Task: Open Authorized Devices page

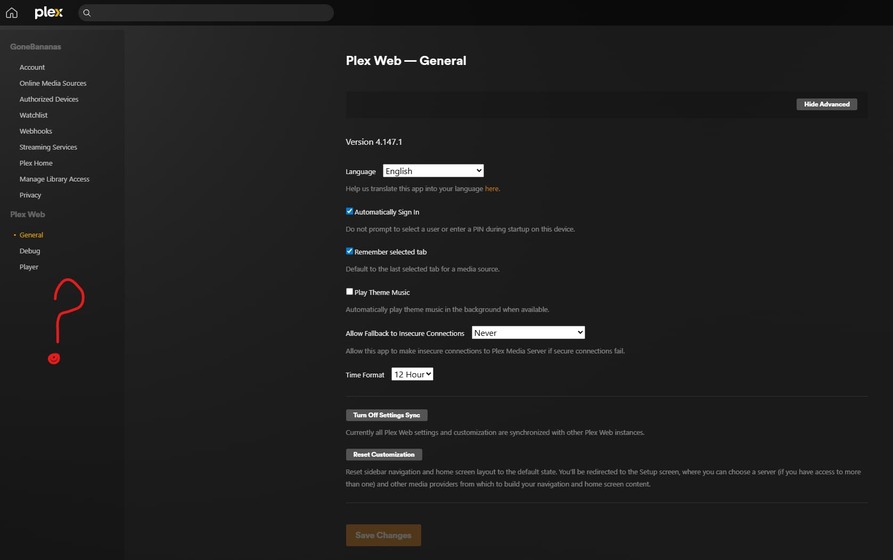Action: (x=49, y=99)
